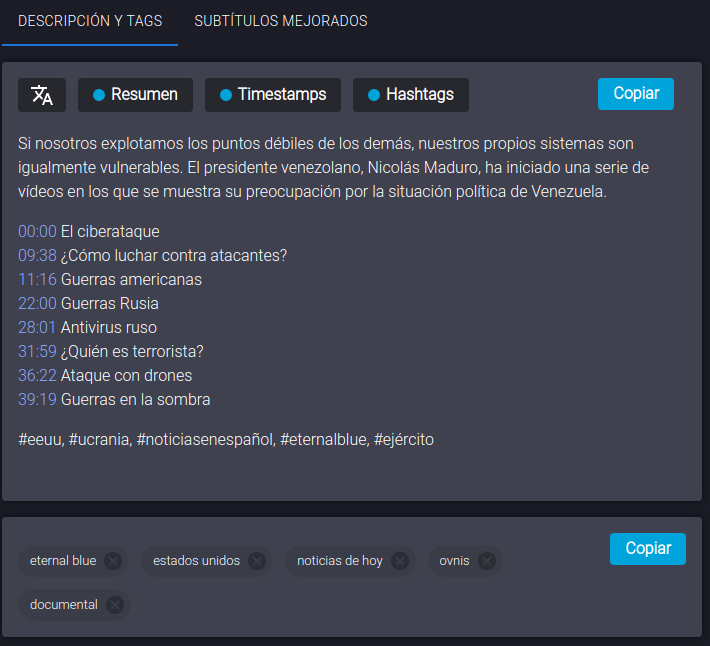Click the hashtags line starting with #eeuu
The height and width of the screenshot is (646, 710).
click(226, 440)
